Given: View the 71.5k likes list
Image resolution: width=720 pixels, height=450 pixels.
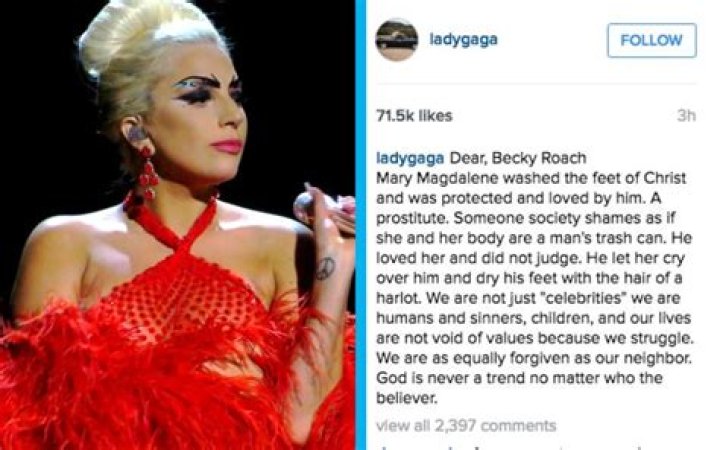Looking at the screenshot, I should 414,116.
